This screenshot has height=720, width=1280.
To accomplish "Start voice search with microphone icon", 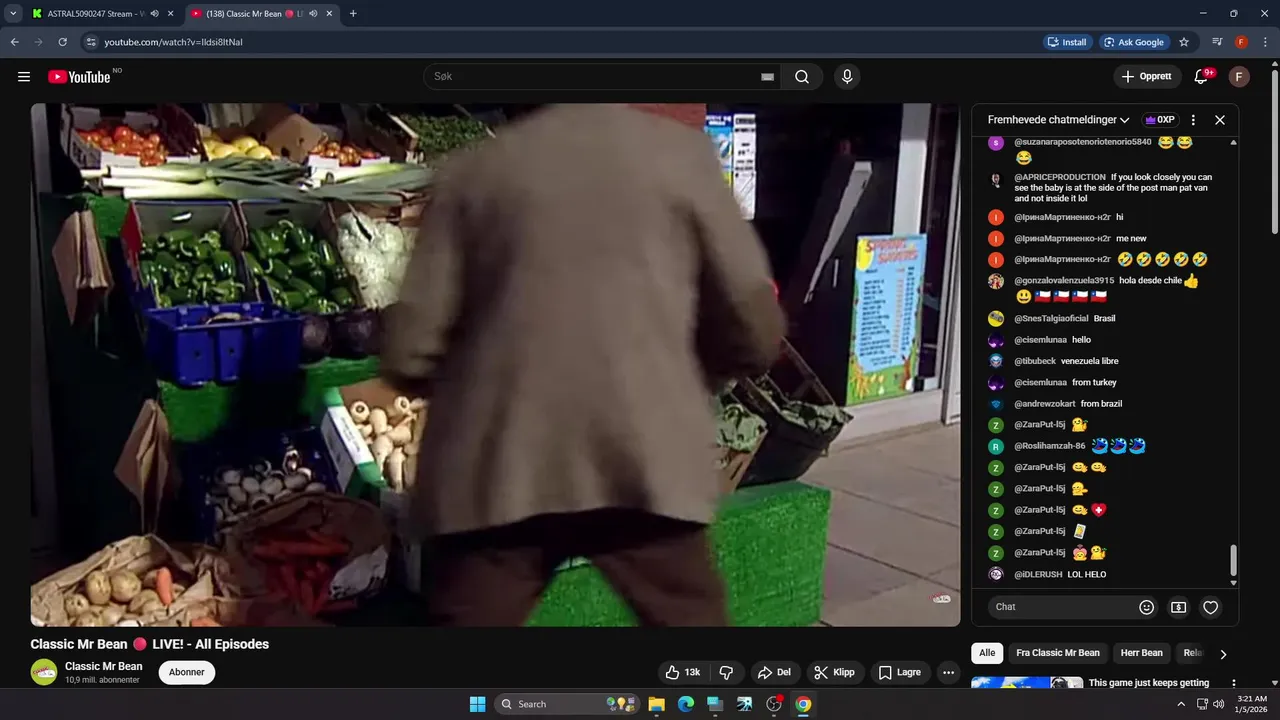I will (847, 77).
